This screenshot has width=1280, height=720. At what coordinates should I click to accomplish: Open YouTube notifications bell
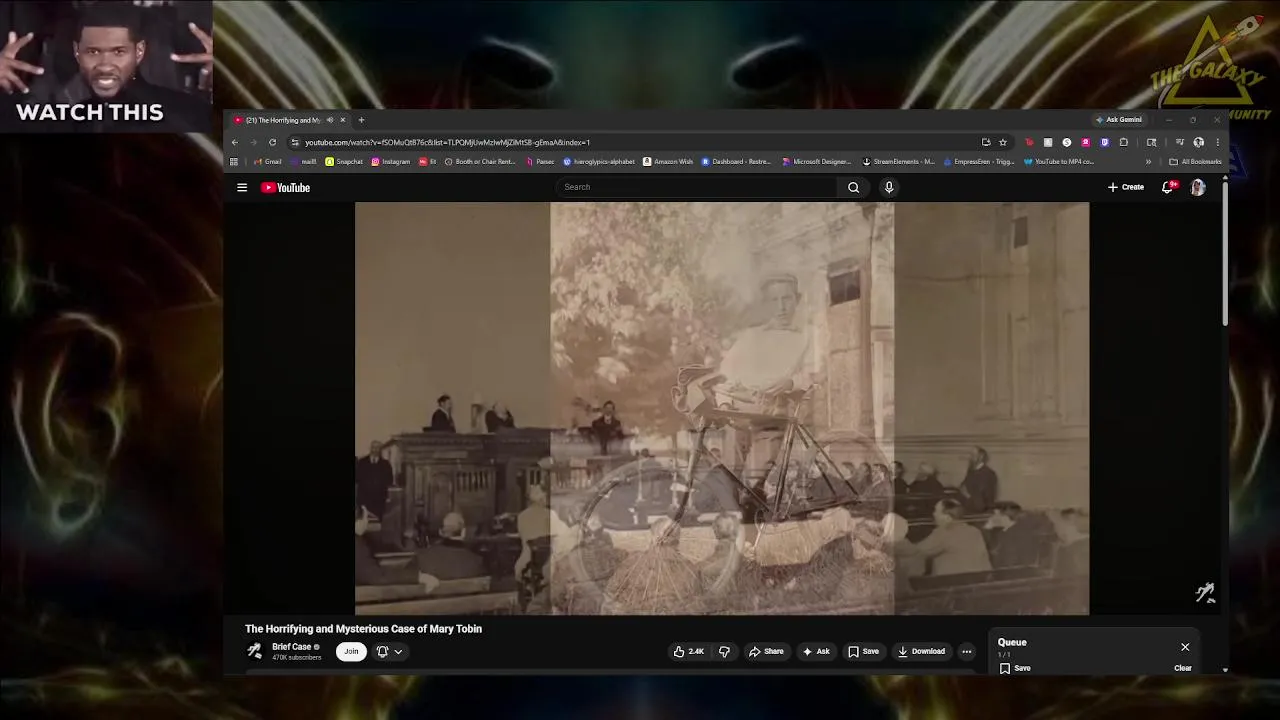tap(1167, 187)
